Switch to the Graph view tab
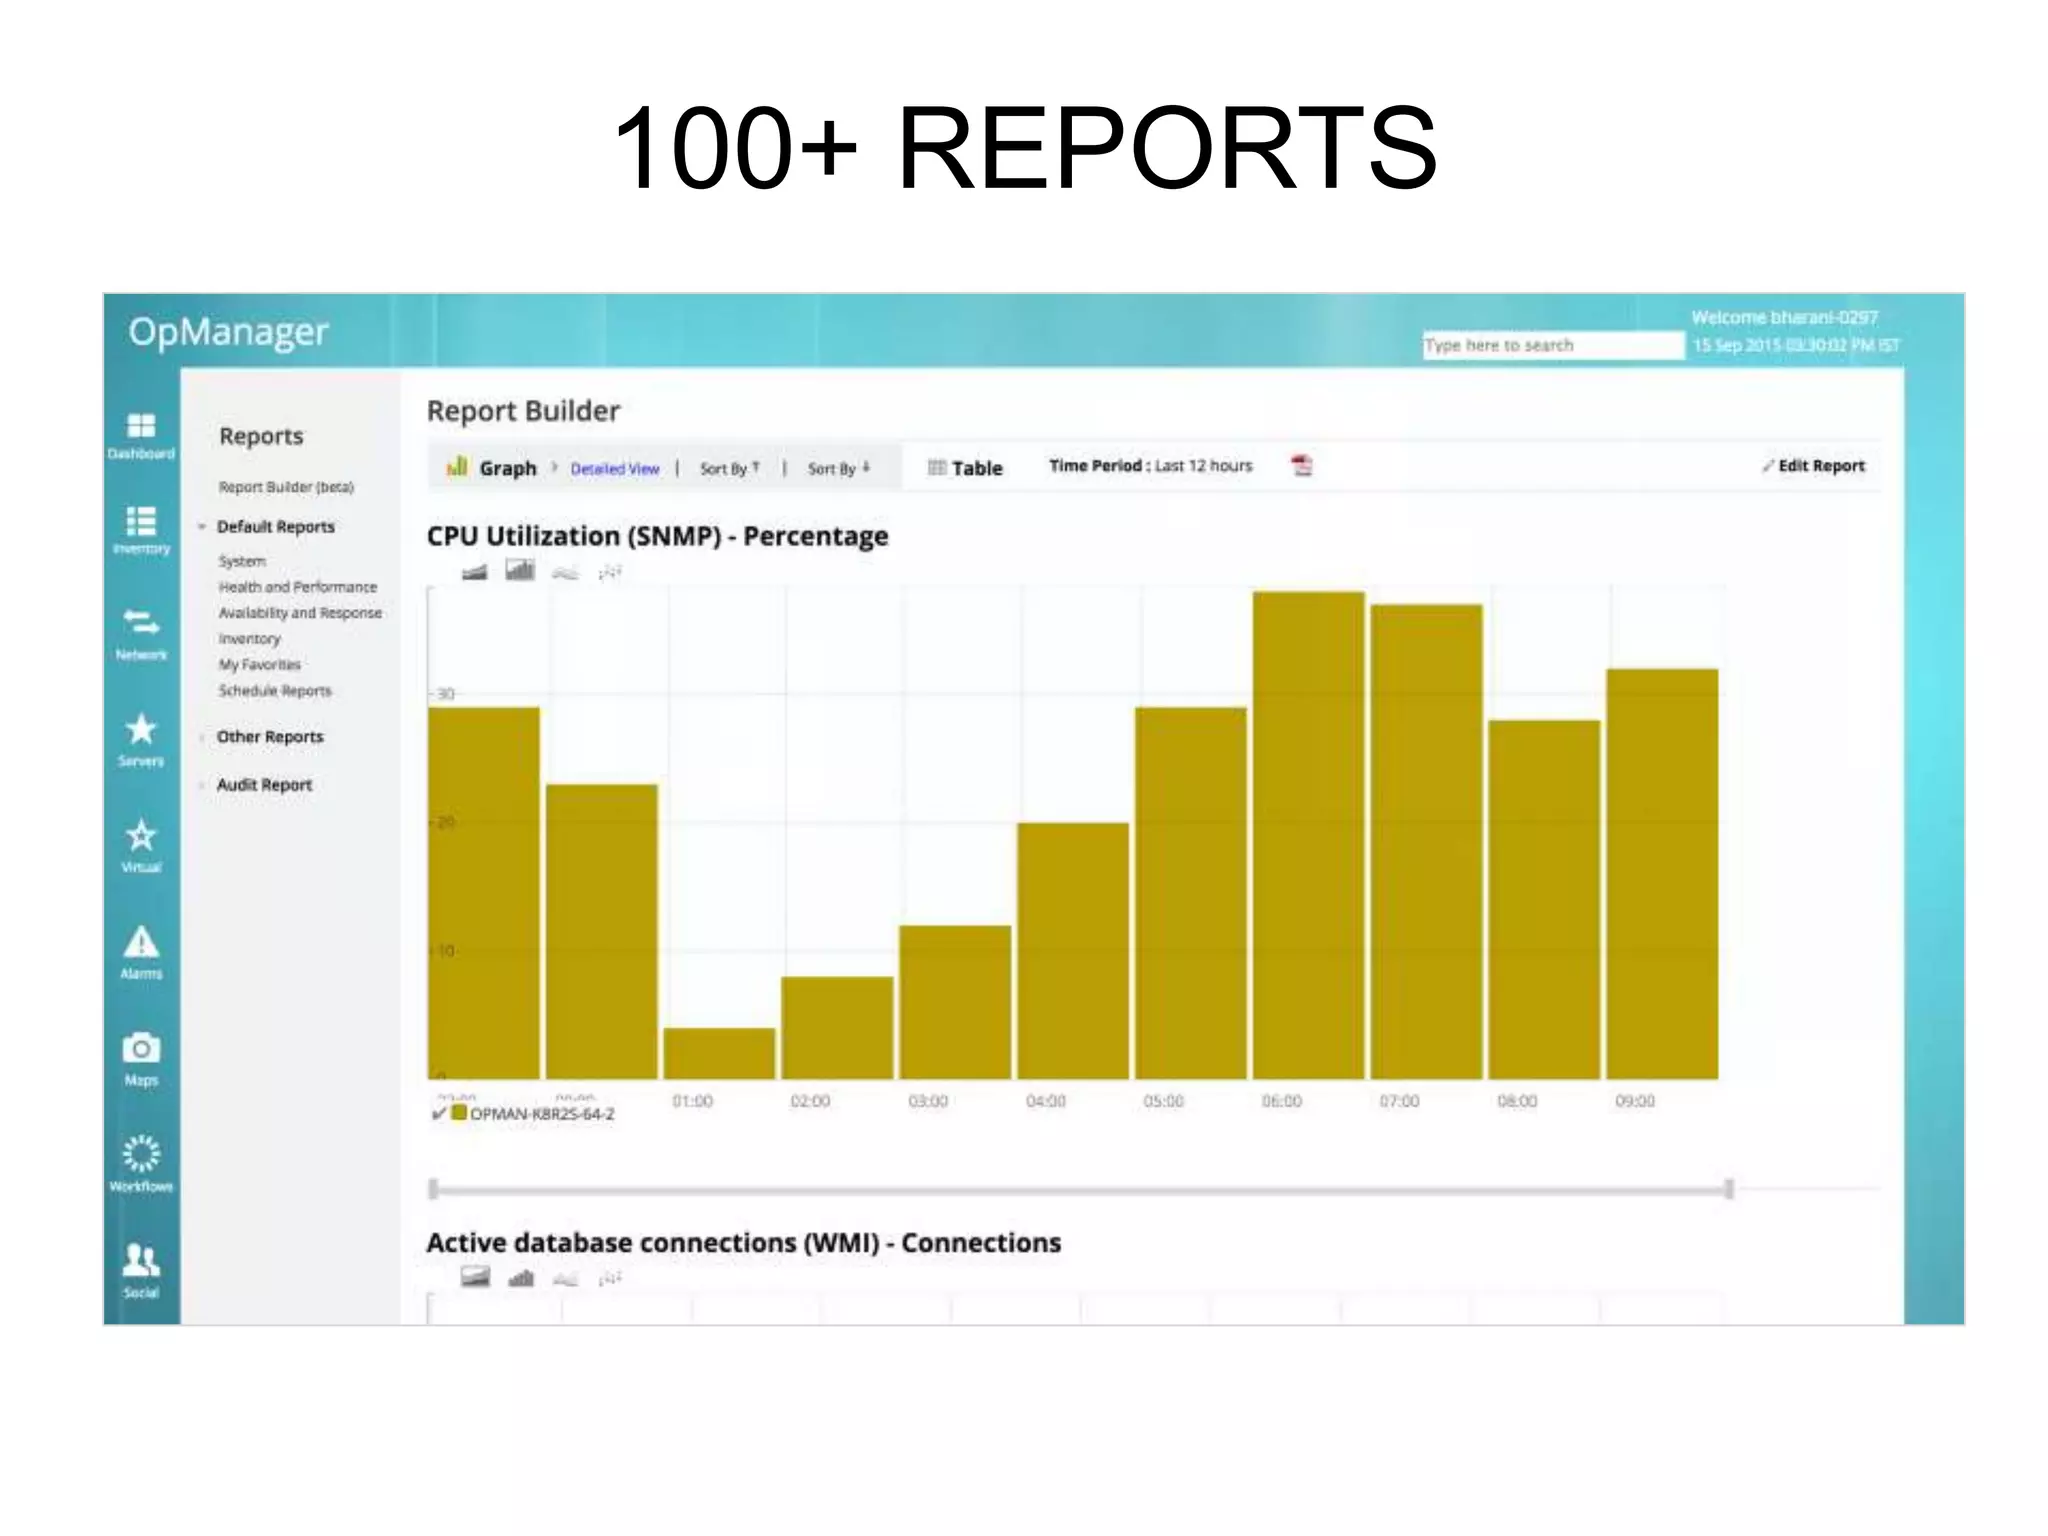 (492, 468)
